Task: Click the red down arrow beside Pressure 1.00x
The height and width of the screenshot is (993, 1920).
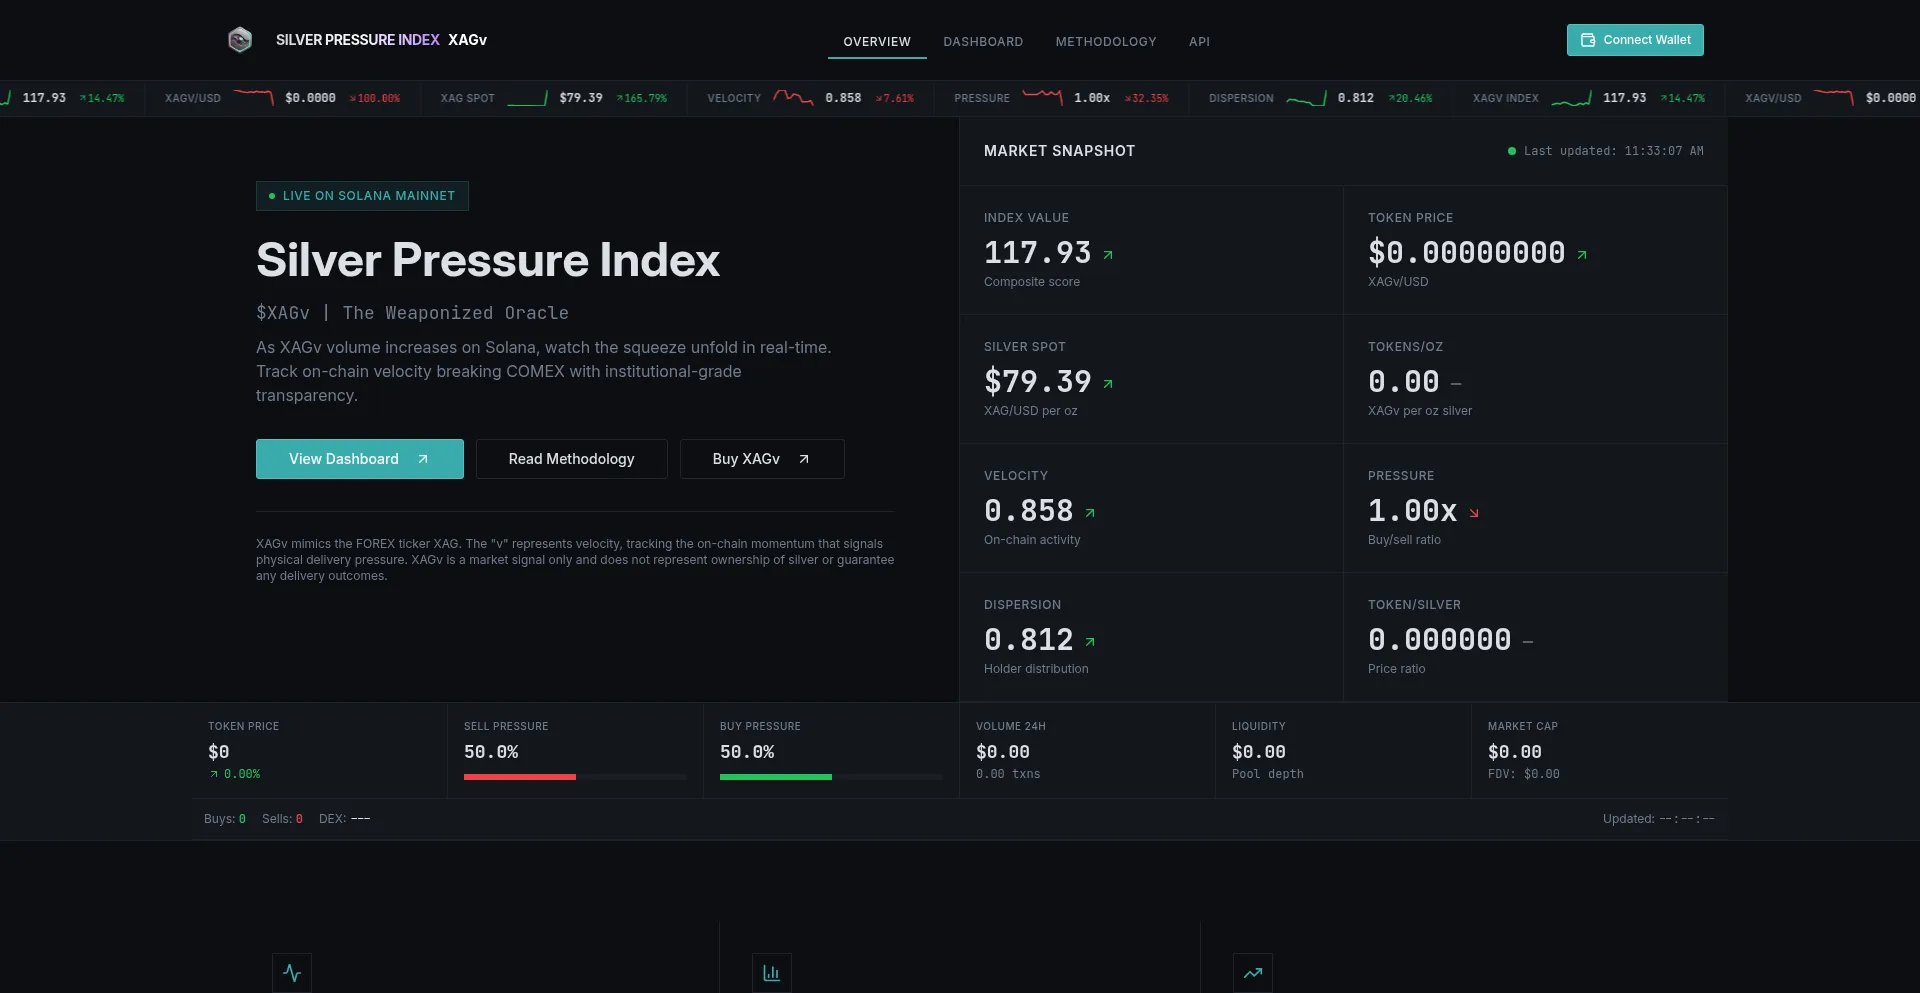Action: [x=1474, y=513]
